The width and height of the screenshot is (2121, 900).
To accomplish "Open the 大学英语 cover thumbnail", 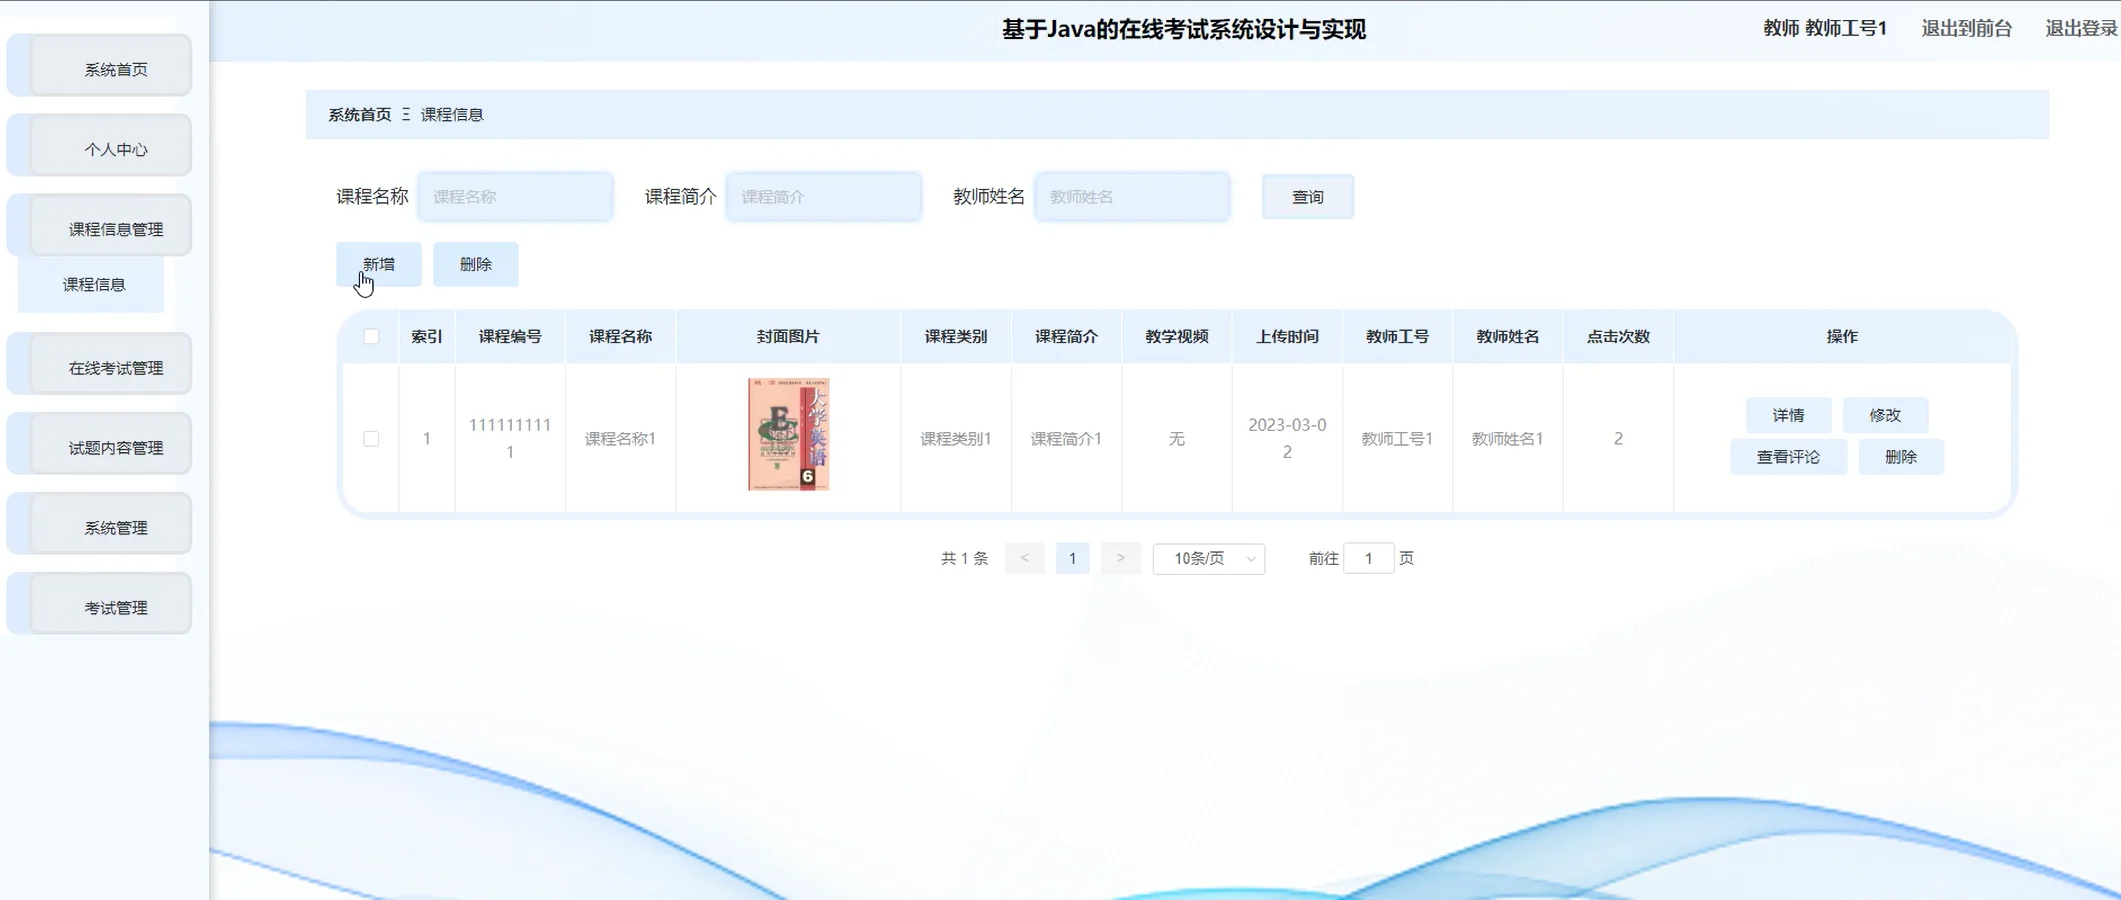I will 789,432.
